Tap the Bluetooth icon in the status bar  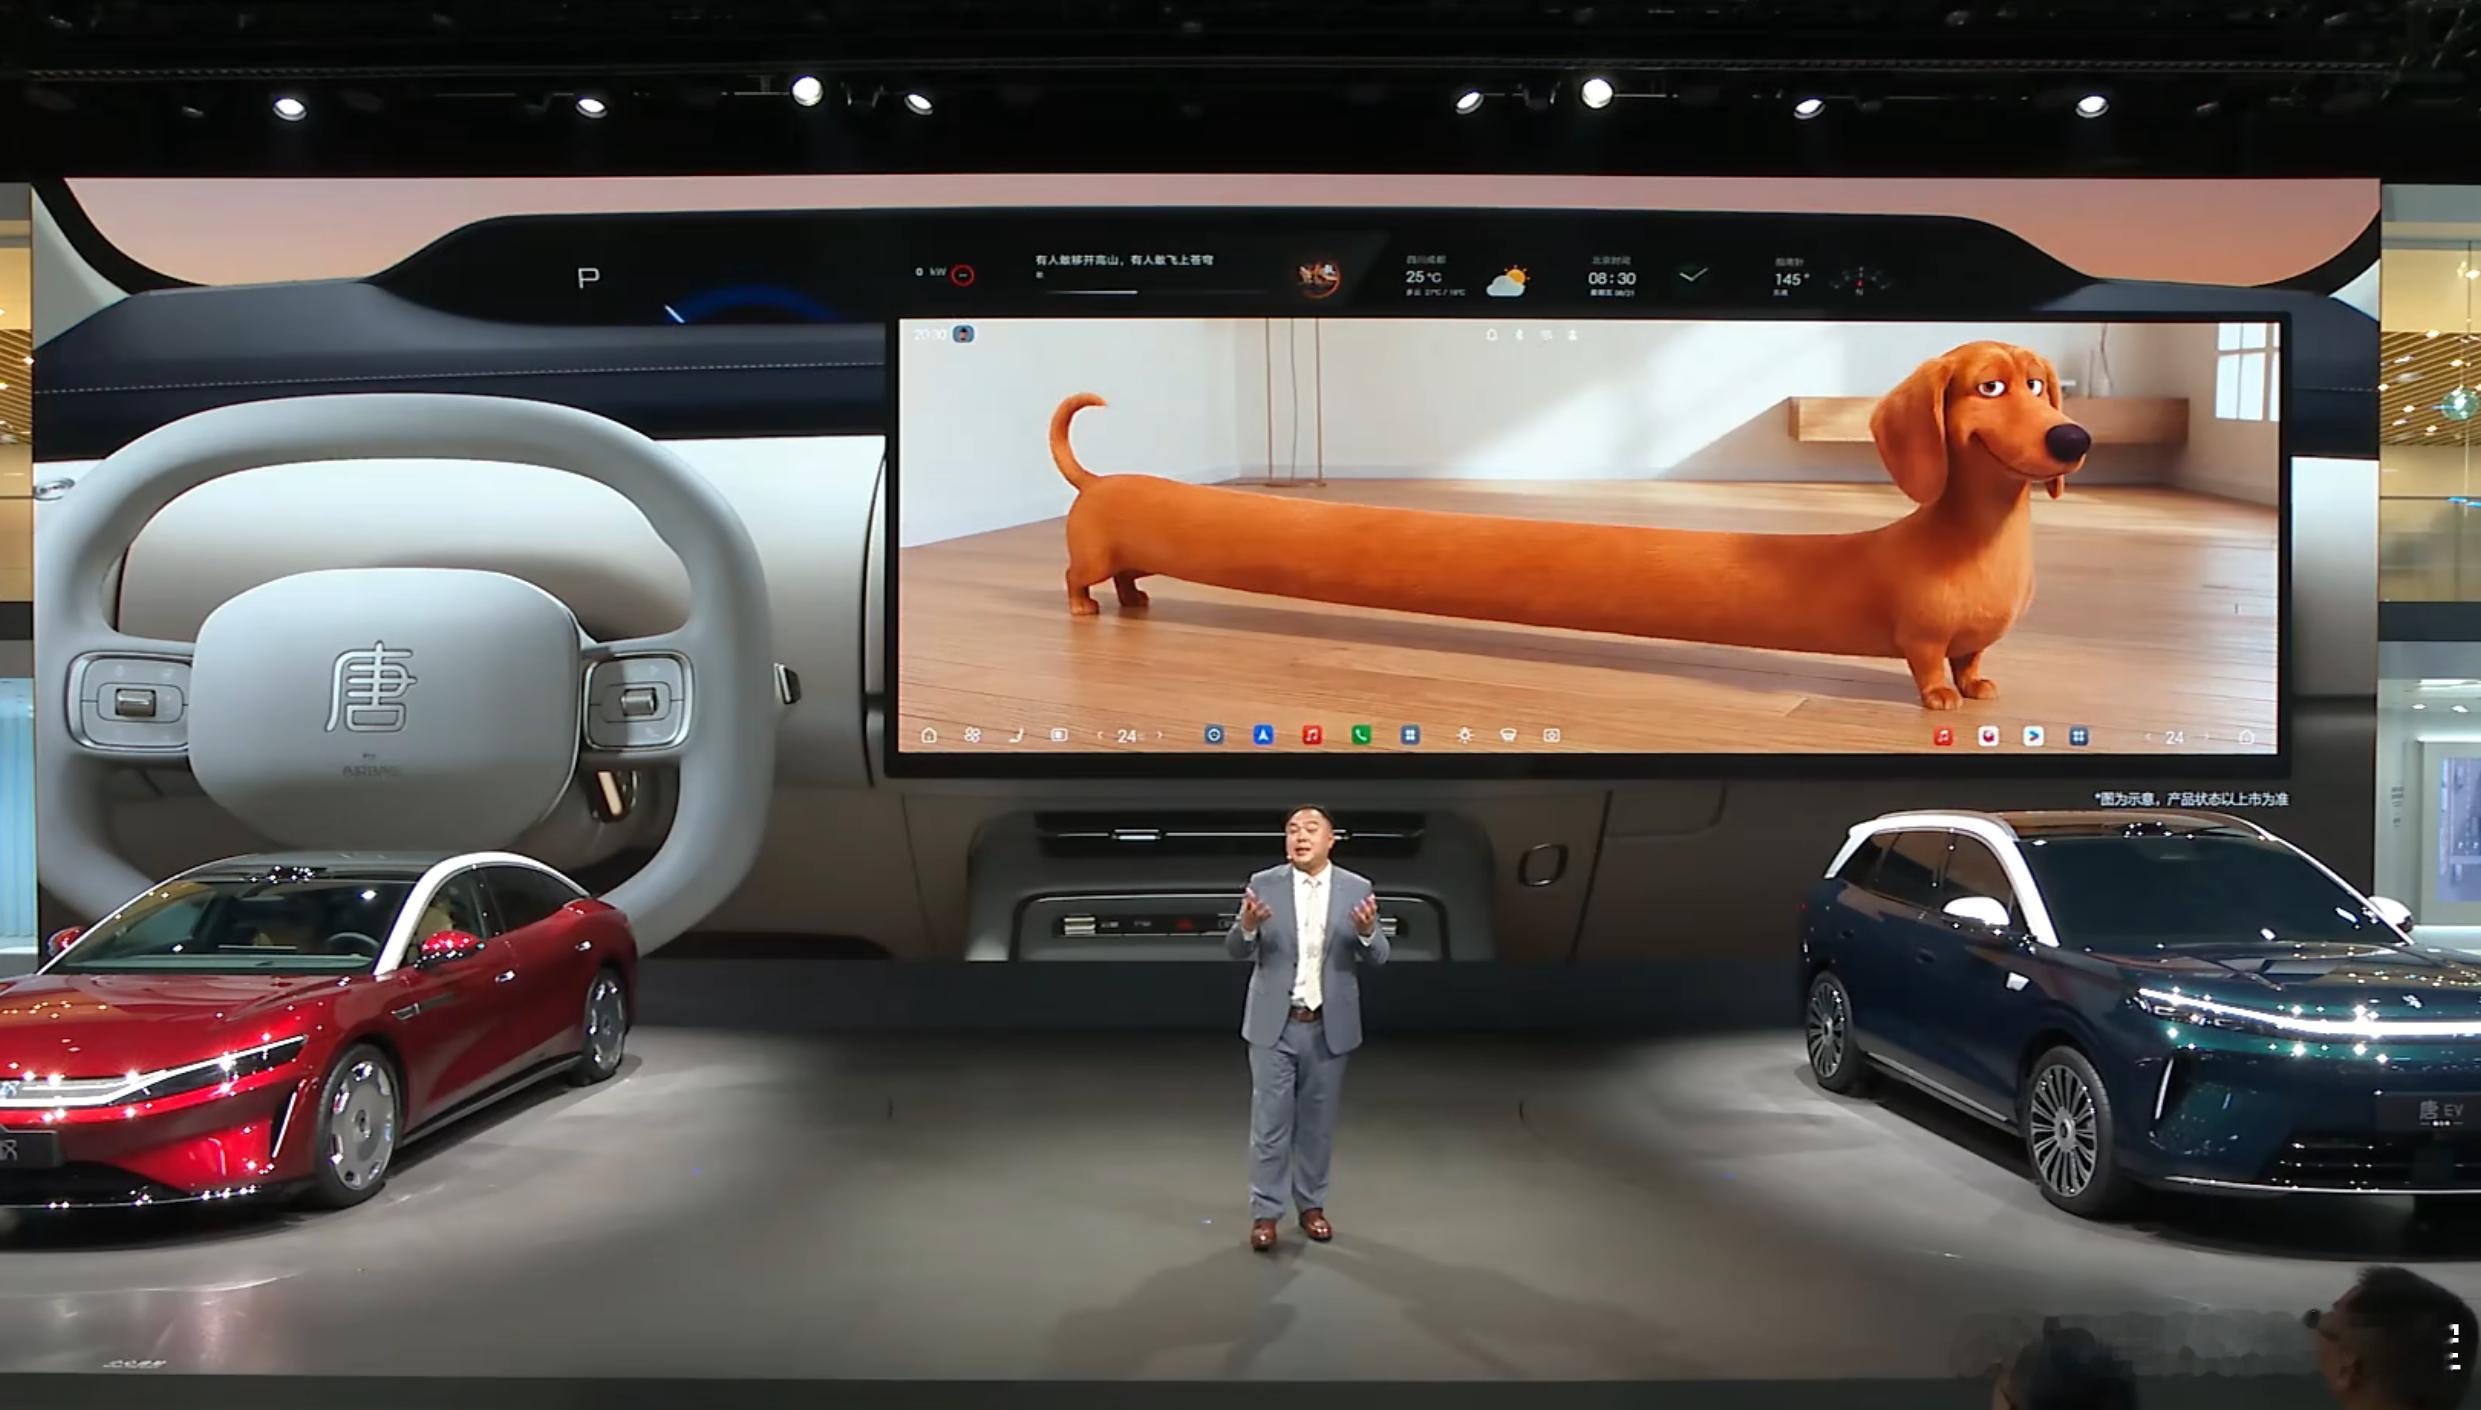[x=1518, y=335]
